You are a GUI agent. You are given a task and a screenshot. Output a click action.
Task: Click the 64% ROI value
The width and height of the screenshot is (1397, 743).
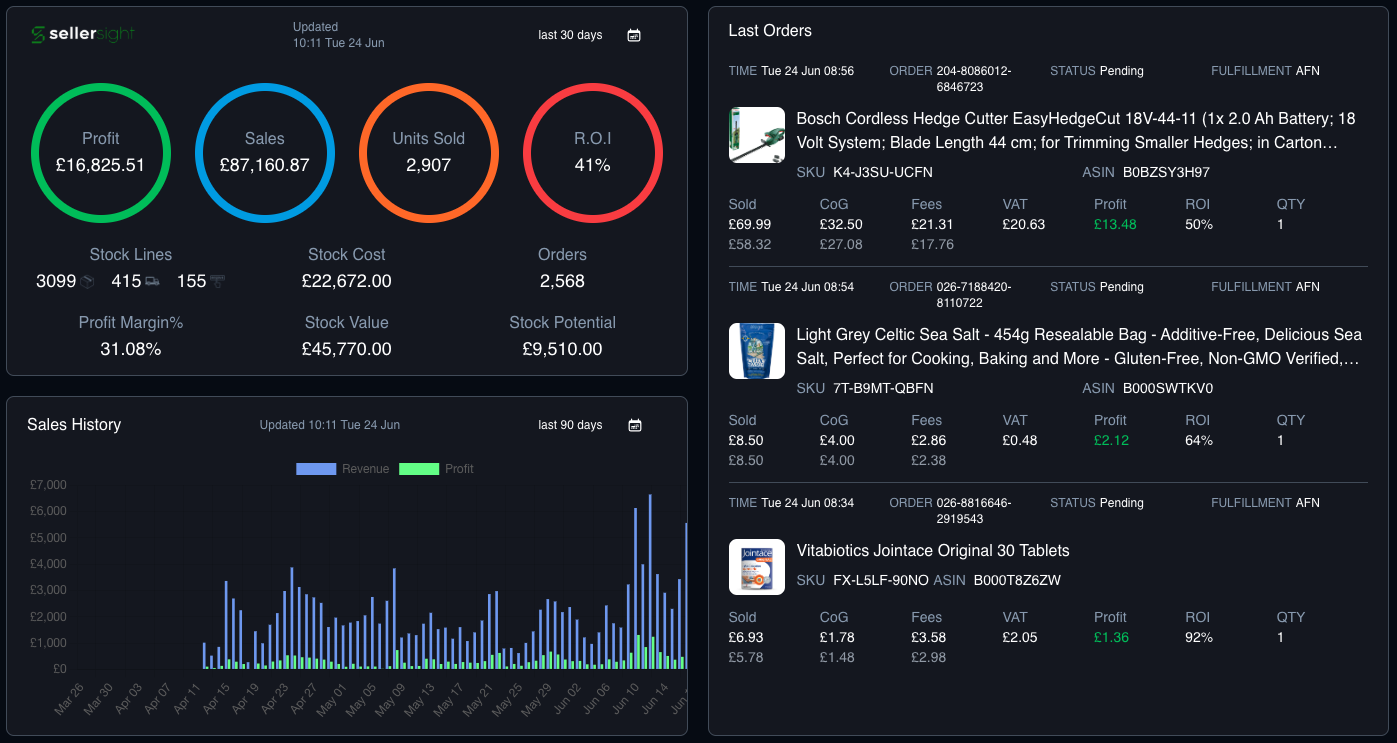tap(1199, 441)
